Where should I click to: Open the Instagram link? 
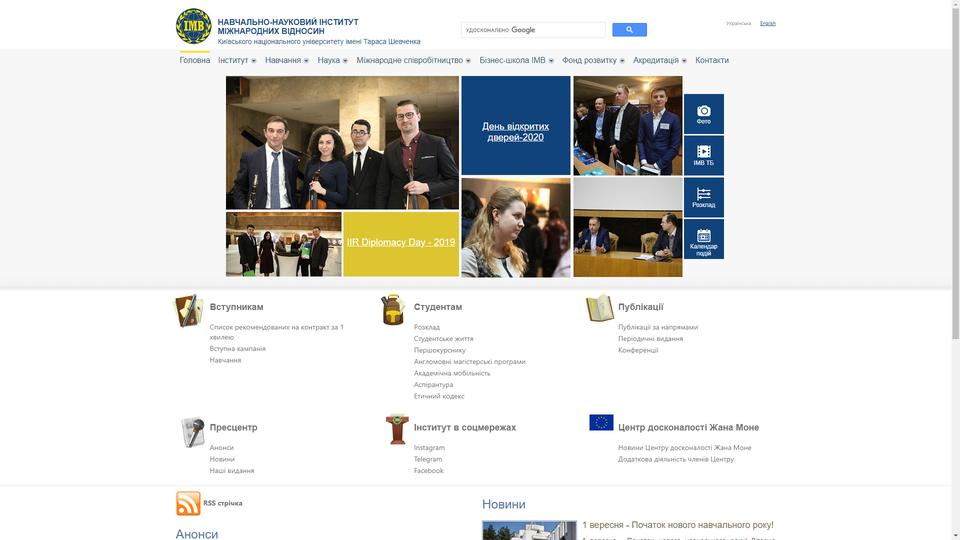[x=429, y=448]
